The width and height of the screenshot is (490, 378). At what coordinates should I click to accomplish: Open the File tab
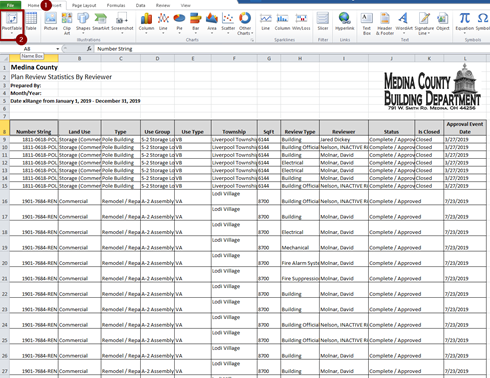click(10, 5)
